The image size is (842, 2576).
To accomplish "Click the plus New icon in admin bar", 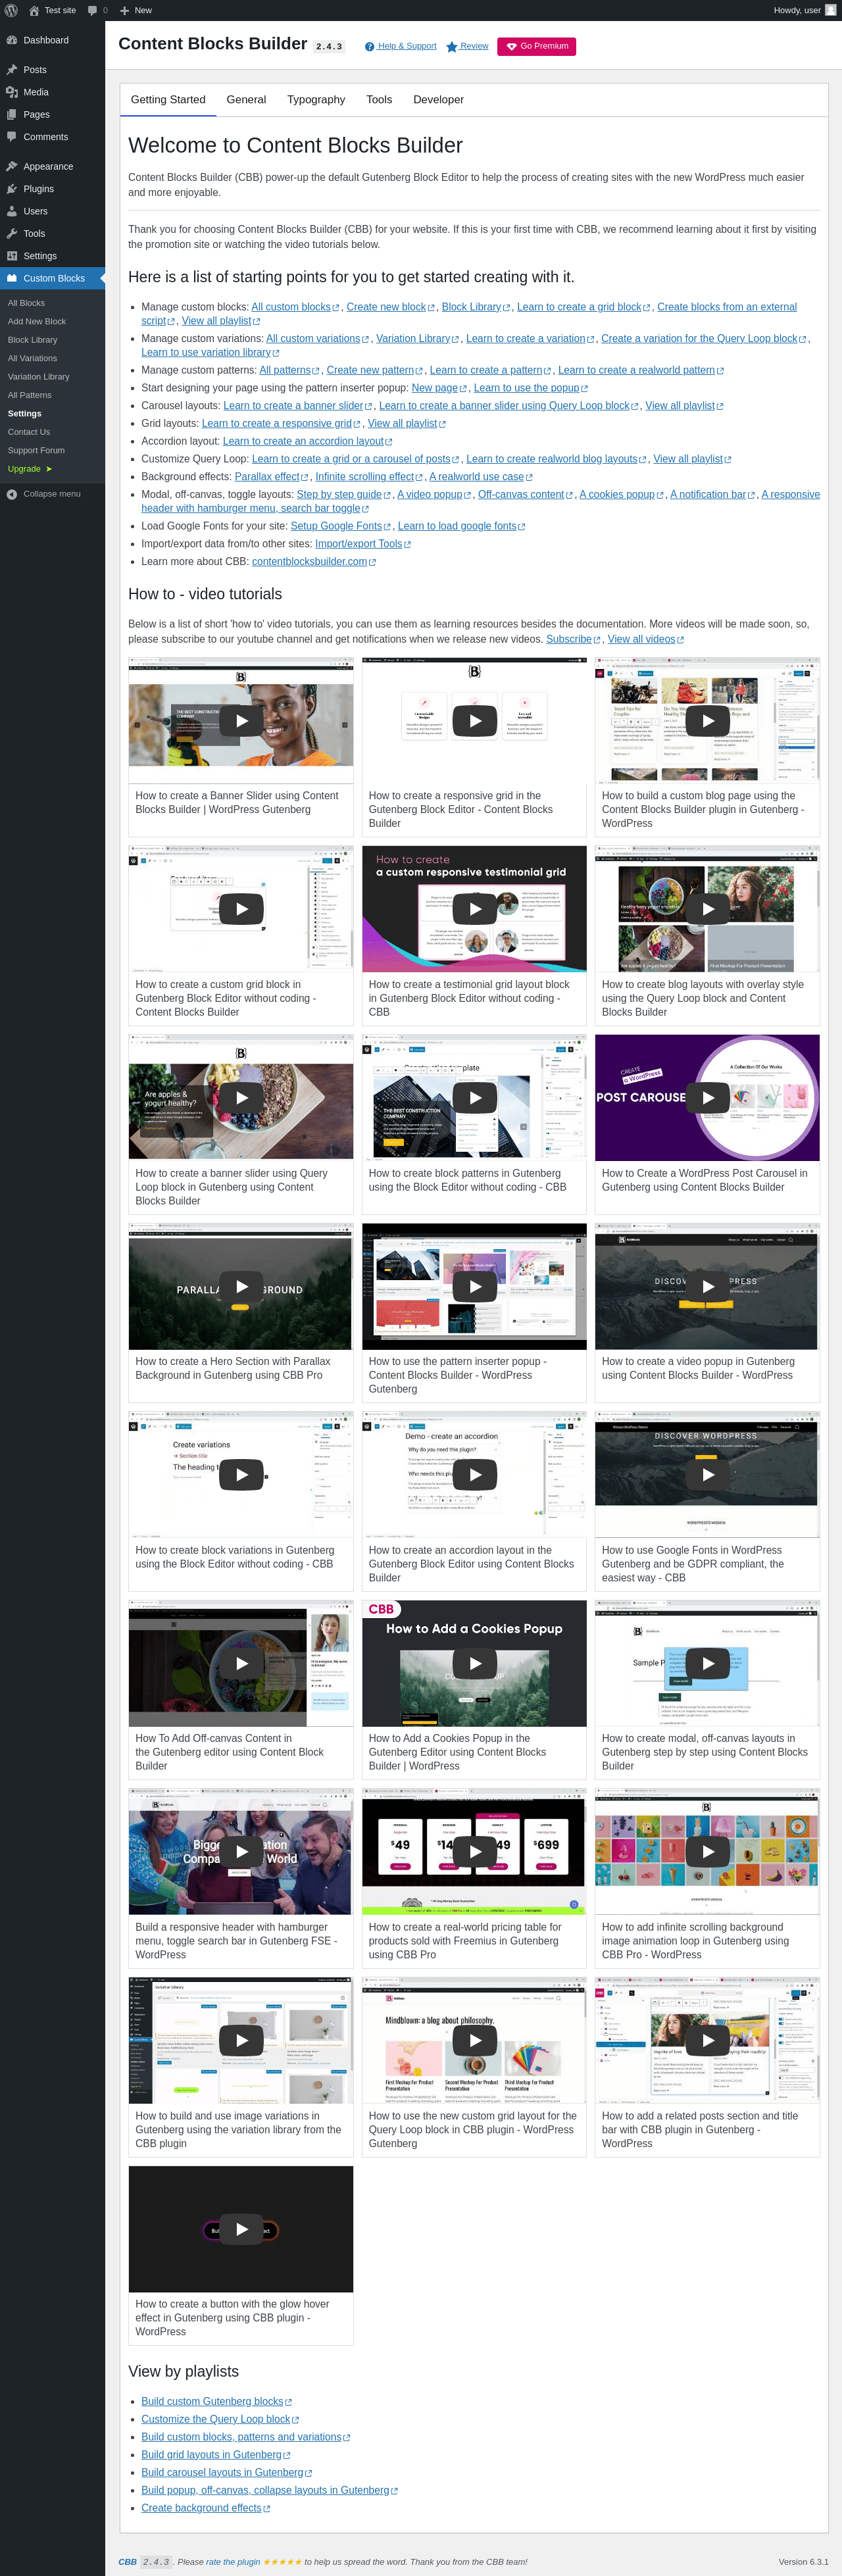I will [125, 10].
